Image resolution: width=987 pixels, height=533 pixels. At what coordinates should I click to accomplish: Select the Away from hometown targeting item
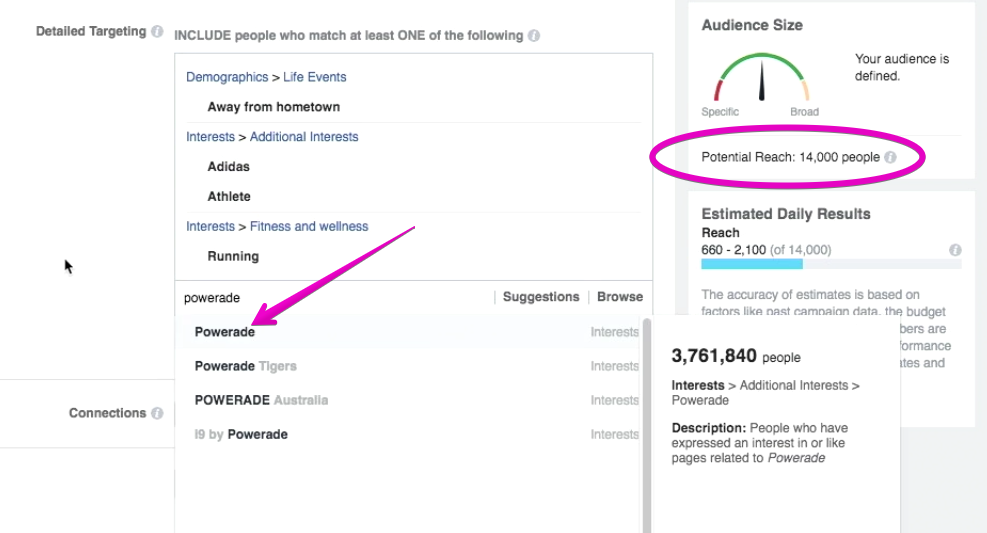274,107
